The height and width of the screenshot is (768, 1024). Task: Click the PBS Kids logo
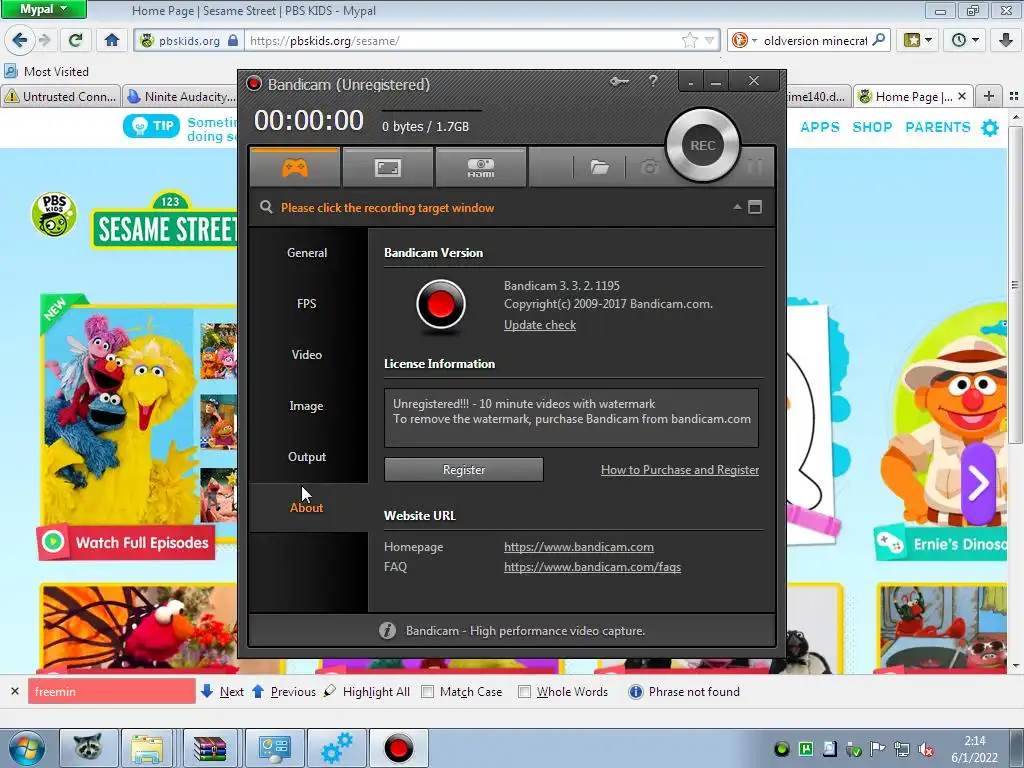(54, 214)
